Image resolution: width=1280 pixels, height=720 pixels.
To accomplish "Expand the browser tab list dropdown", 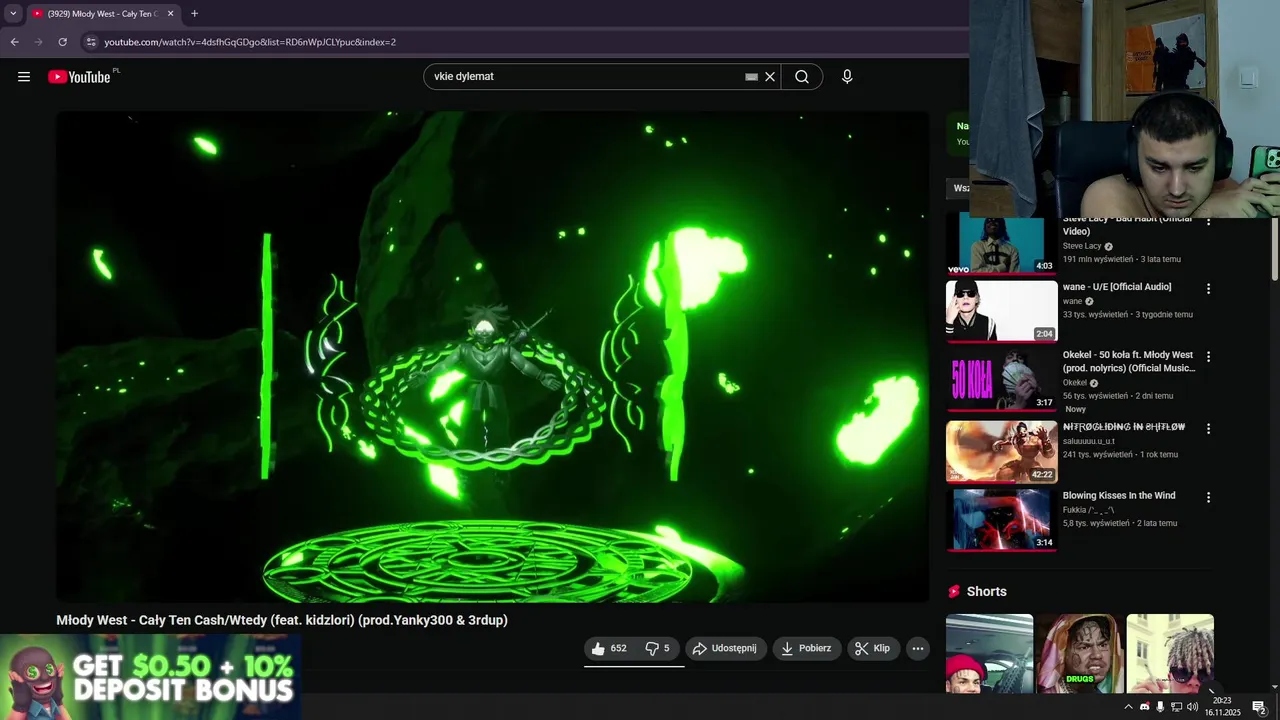I will [x=13, y=14].
